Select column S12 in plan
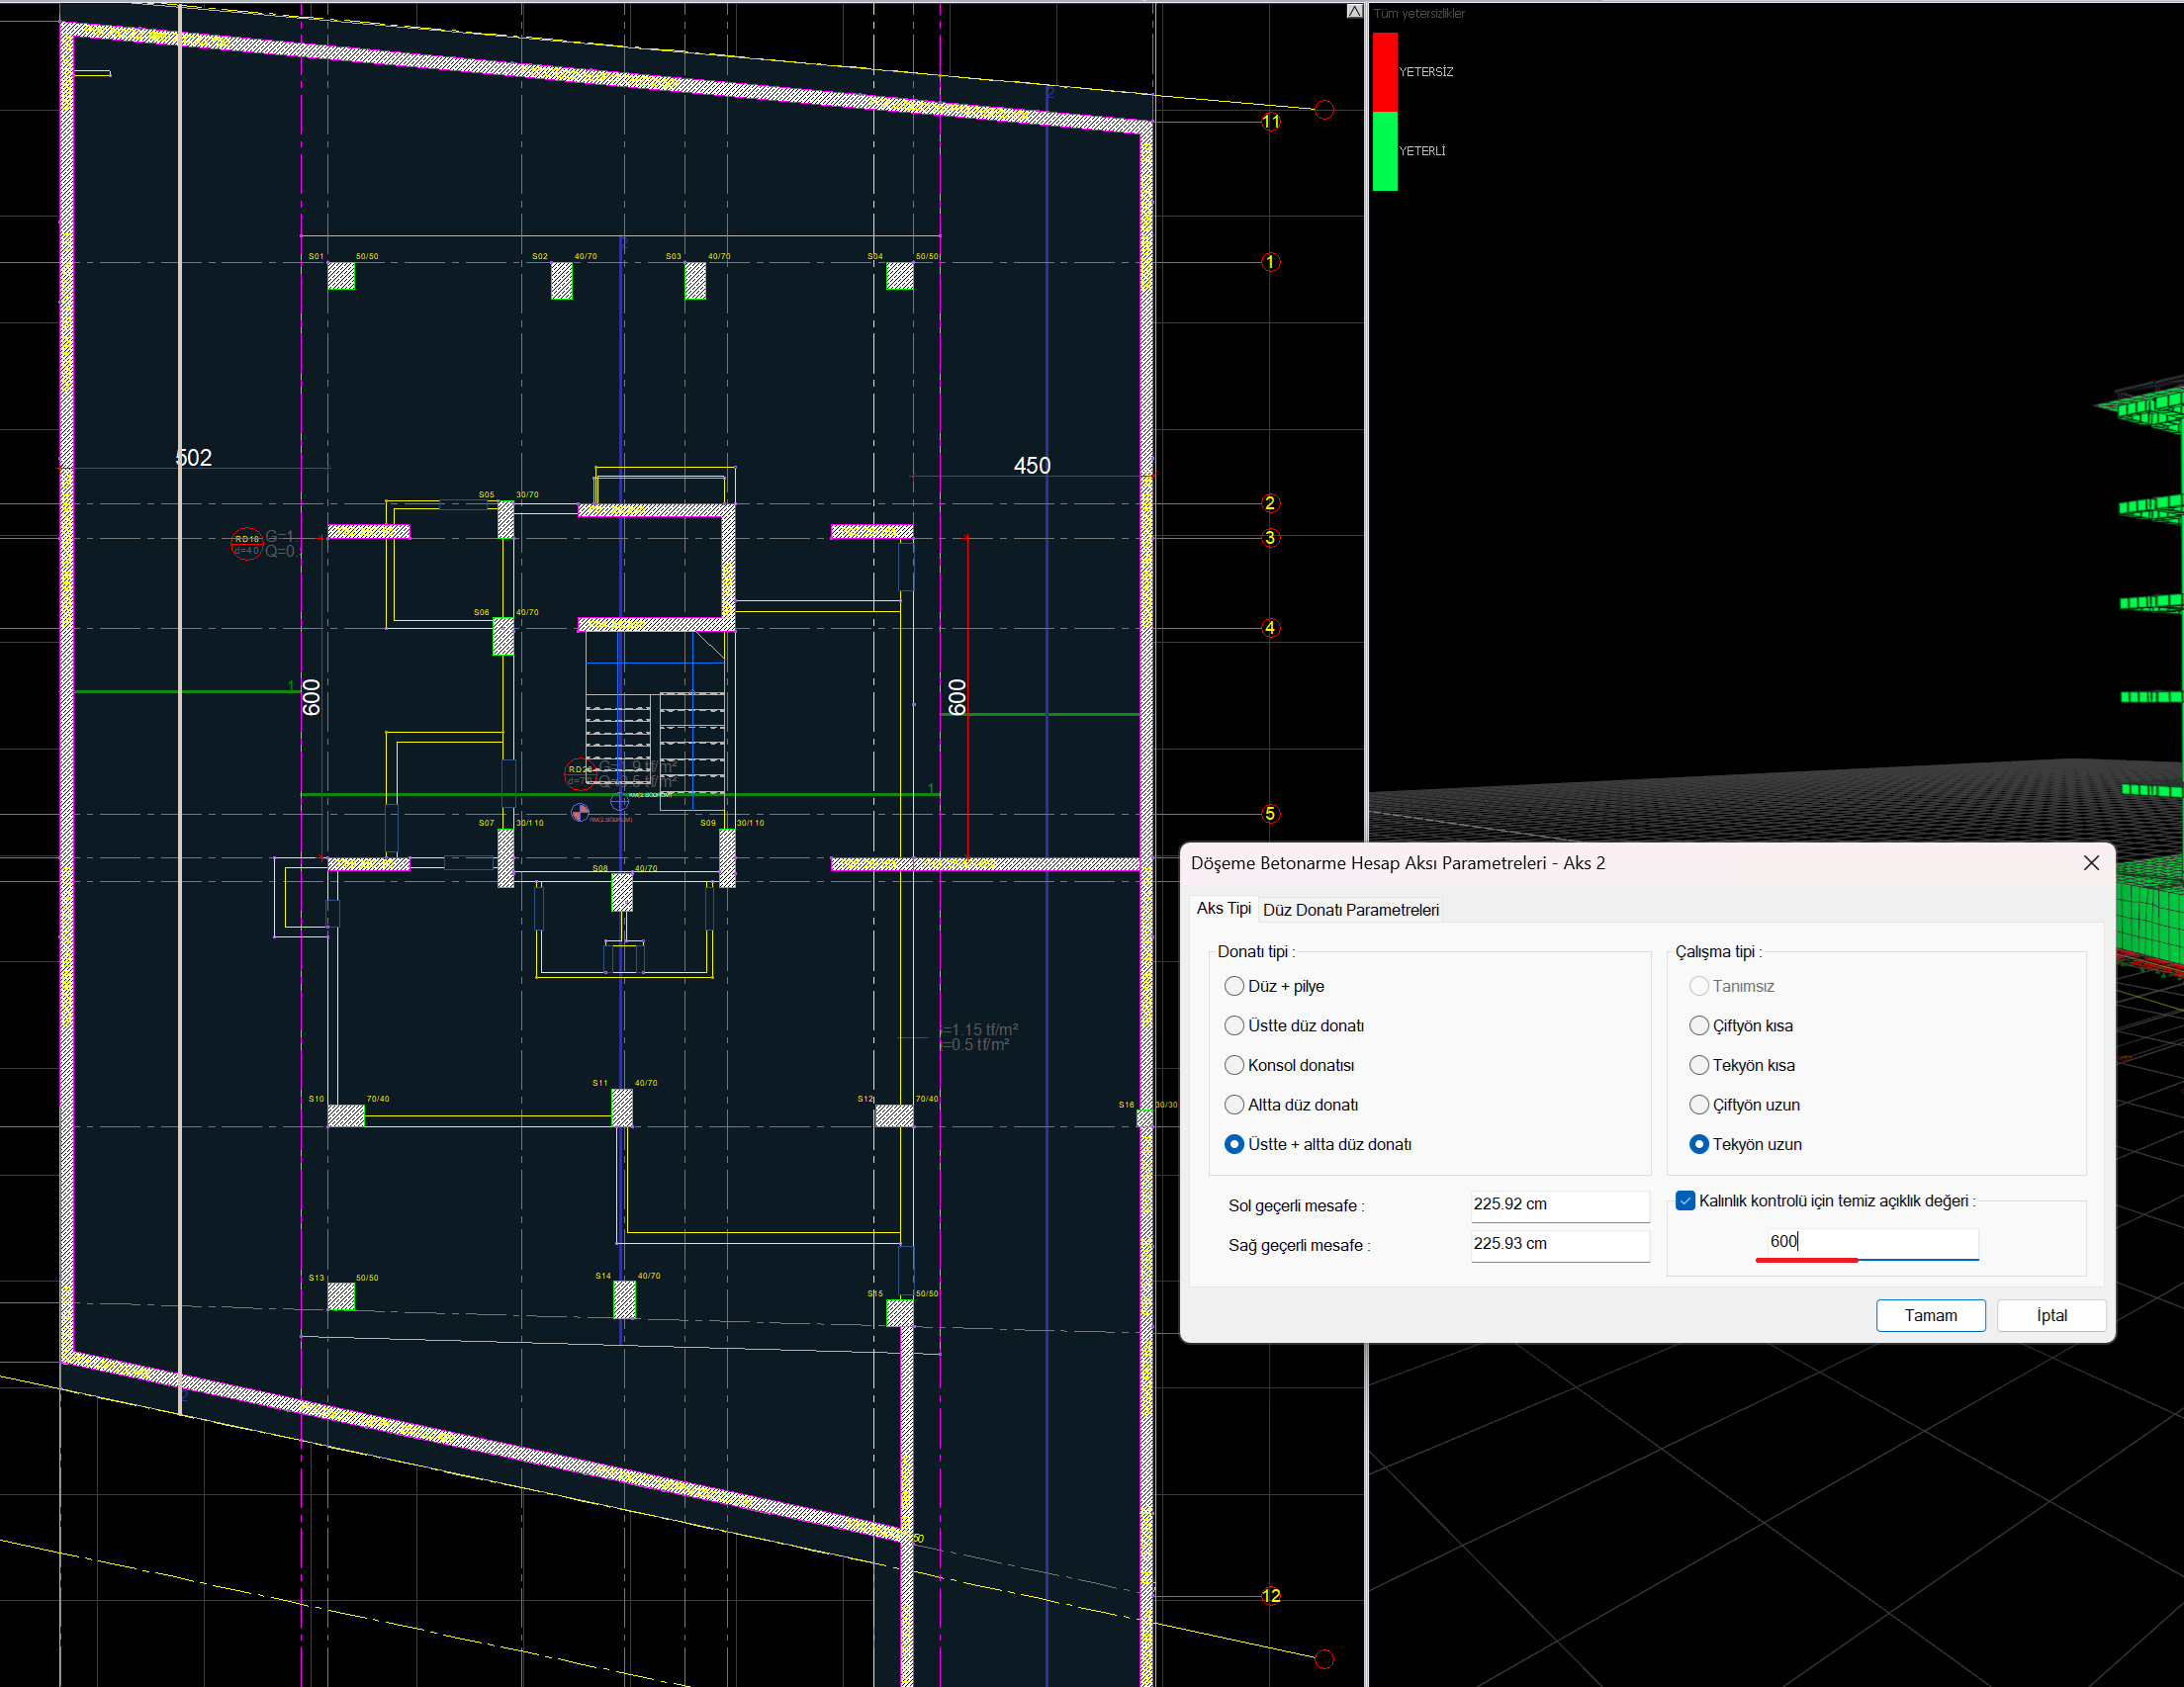2184x1687 pixels. click(894, 1116)
